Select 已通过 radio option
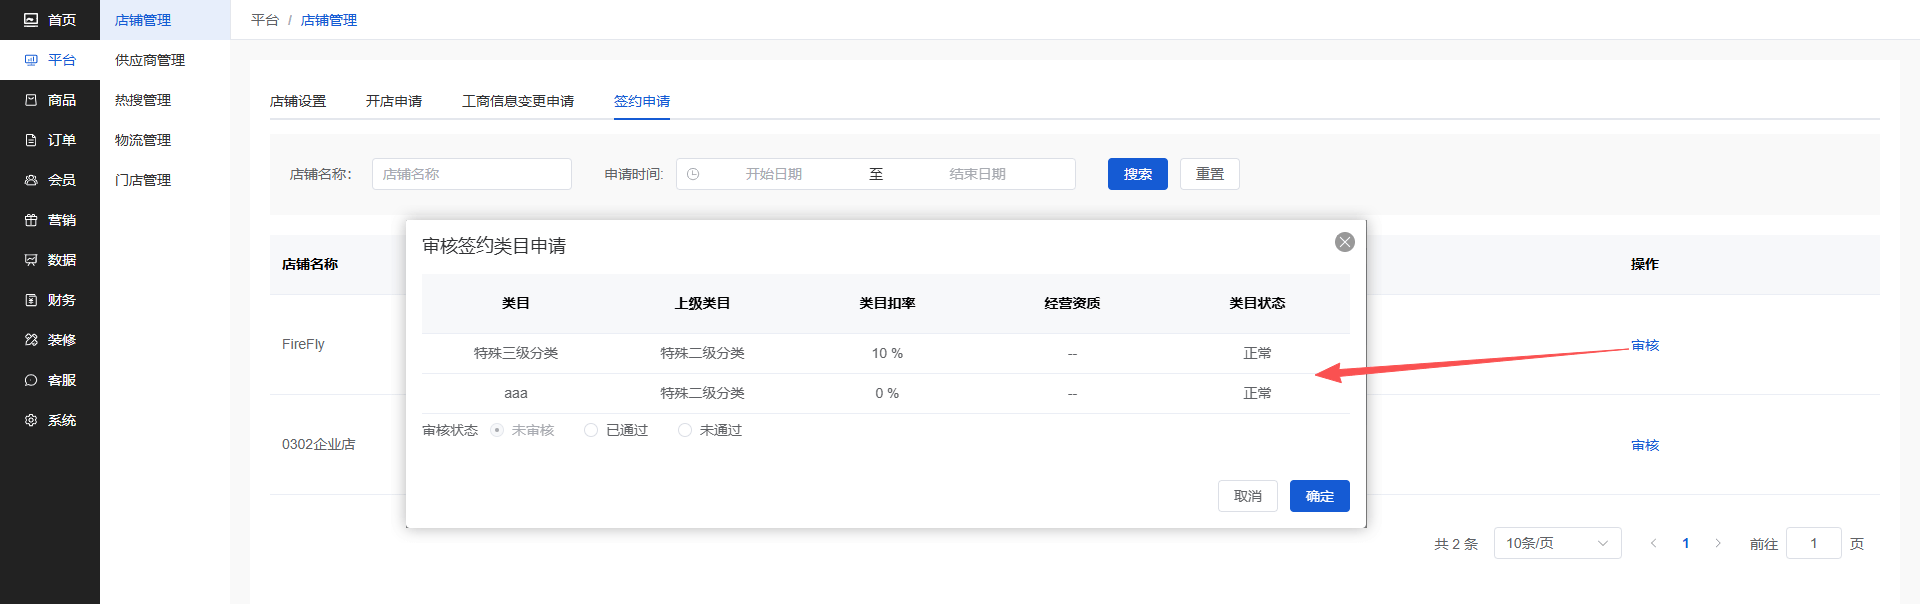The image size is (1920, 604). (616, 430)
